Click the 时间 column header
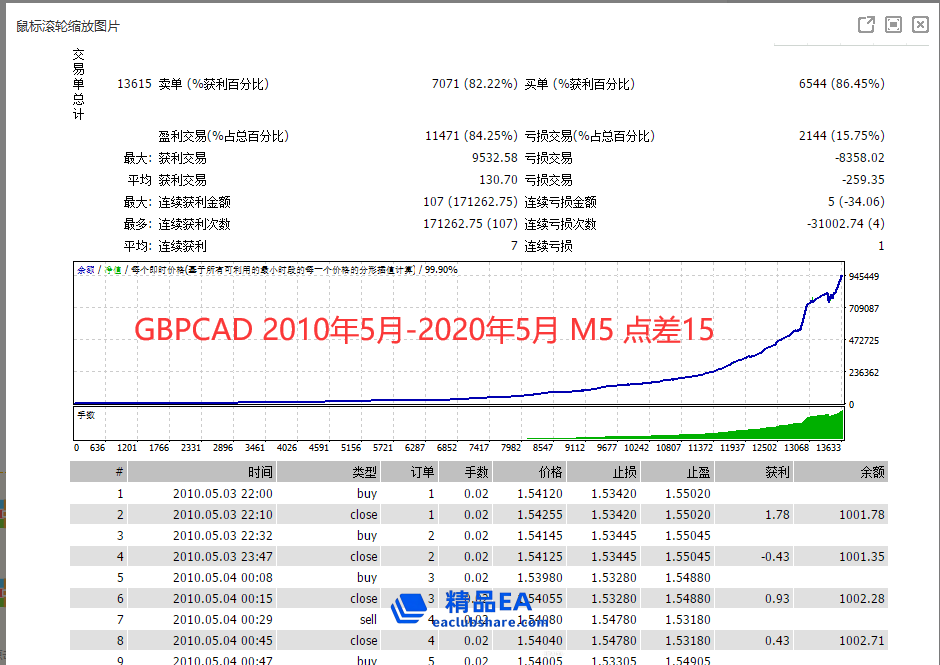Image resolution: width=940 pixels, height=665 pixels. click(259, 472)
